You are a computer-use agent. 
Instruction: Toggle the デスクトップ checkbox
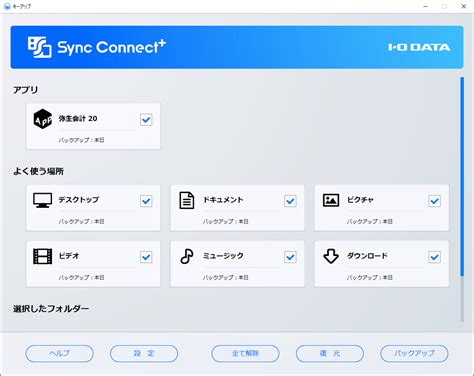coord(146,201)
